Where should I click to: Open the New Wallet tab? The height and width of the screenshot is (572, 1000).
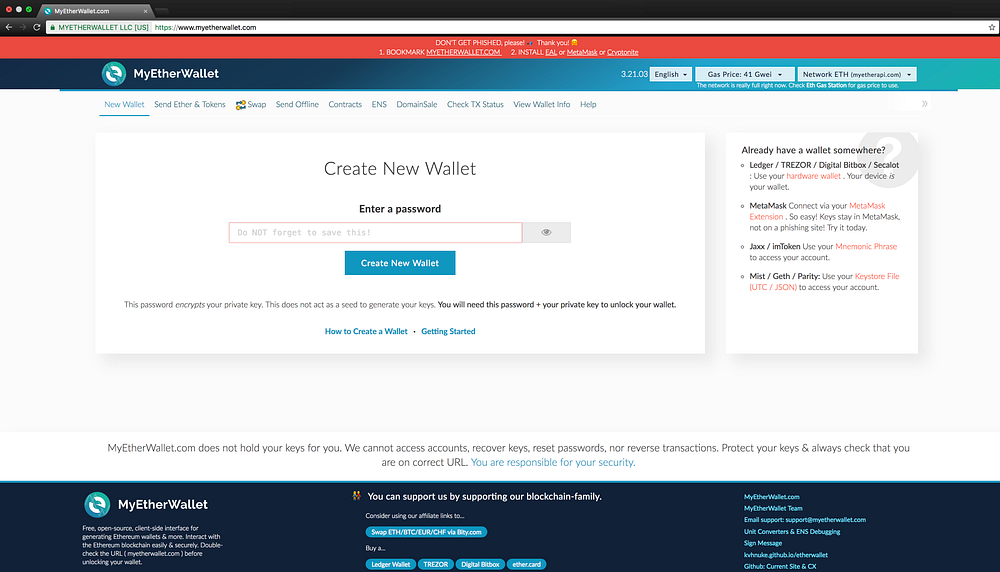click(x=124, y=105)
